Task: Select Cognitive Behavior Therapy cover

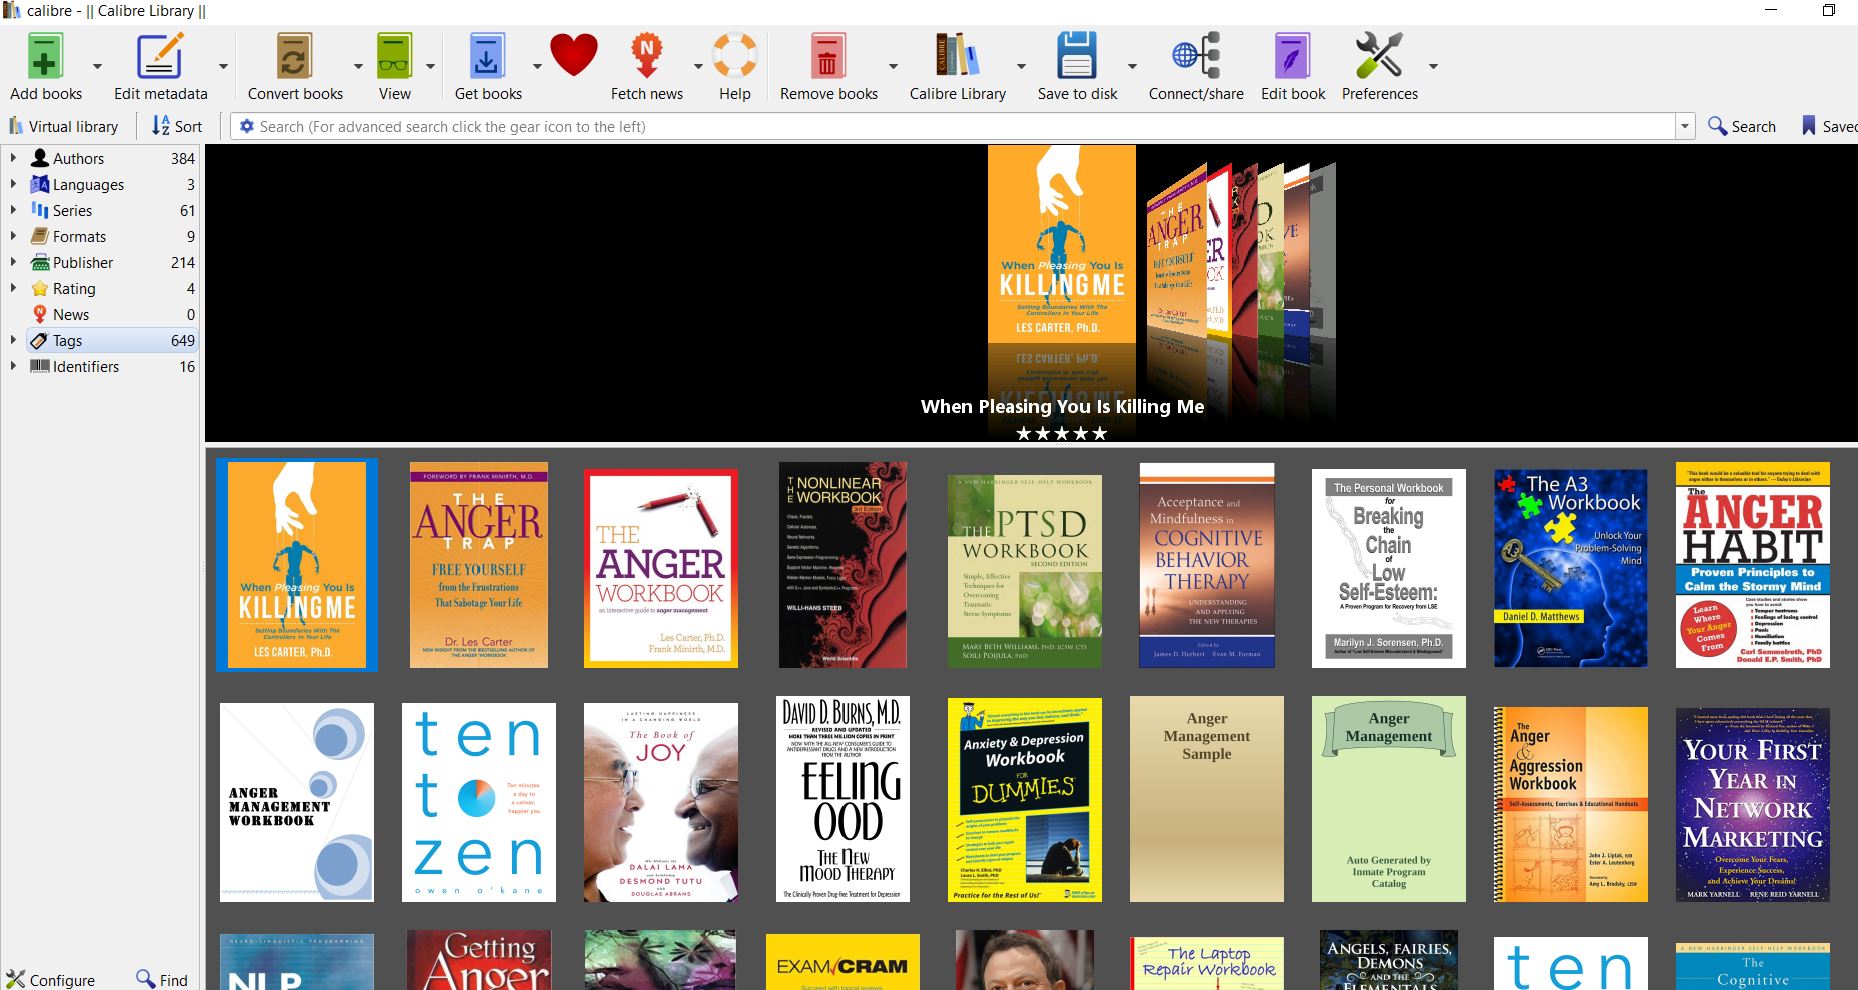Action: pyautogui.click(x=1207, y=565)
